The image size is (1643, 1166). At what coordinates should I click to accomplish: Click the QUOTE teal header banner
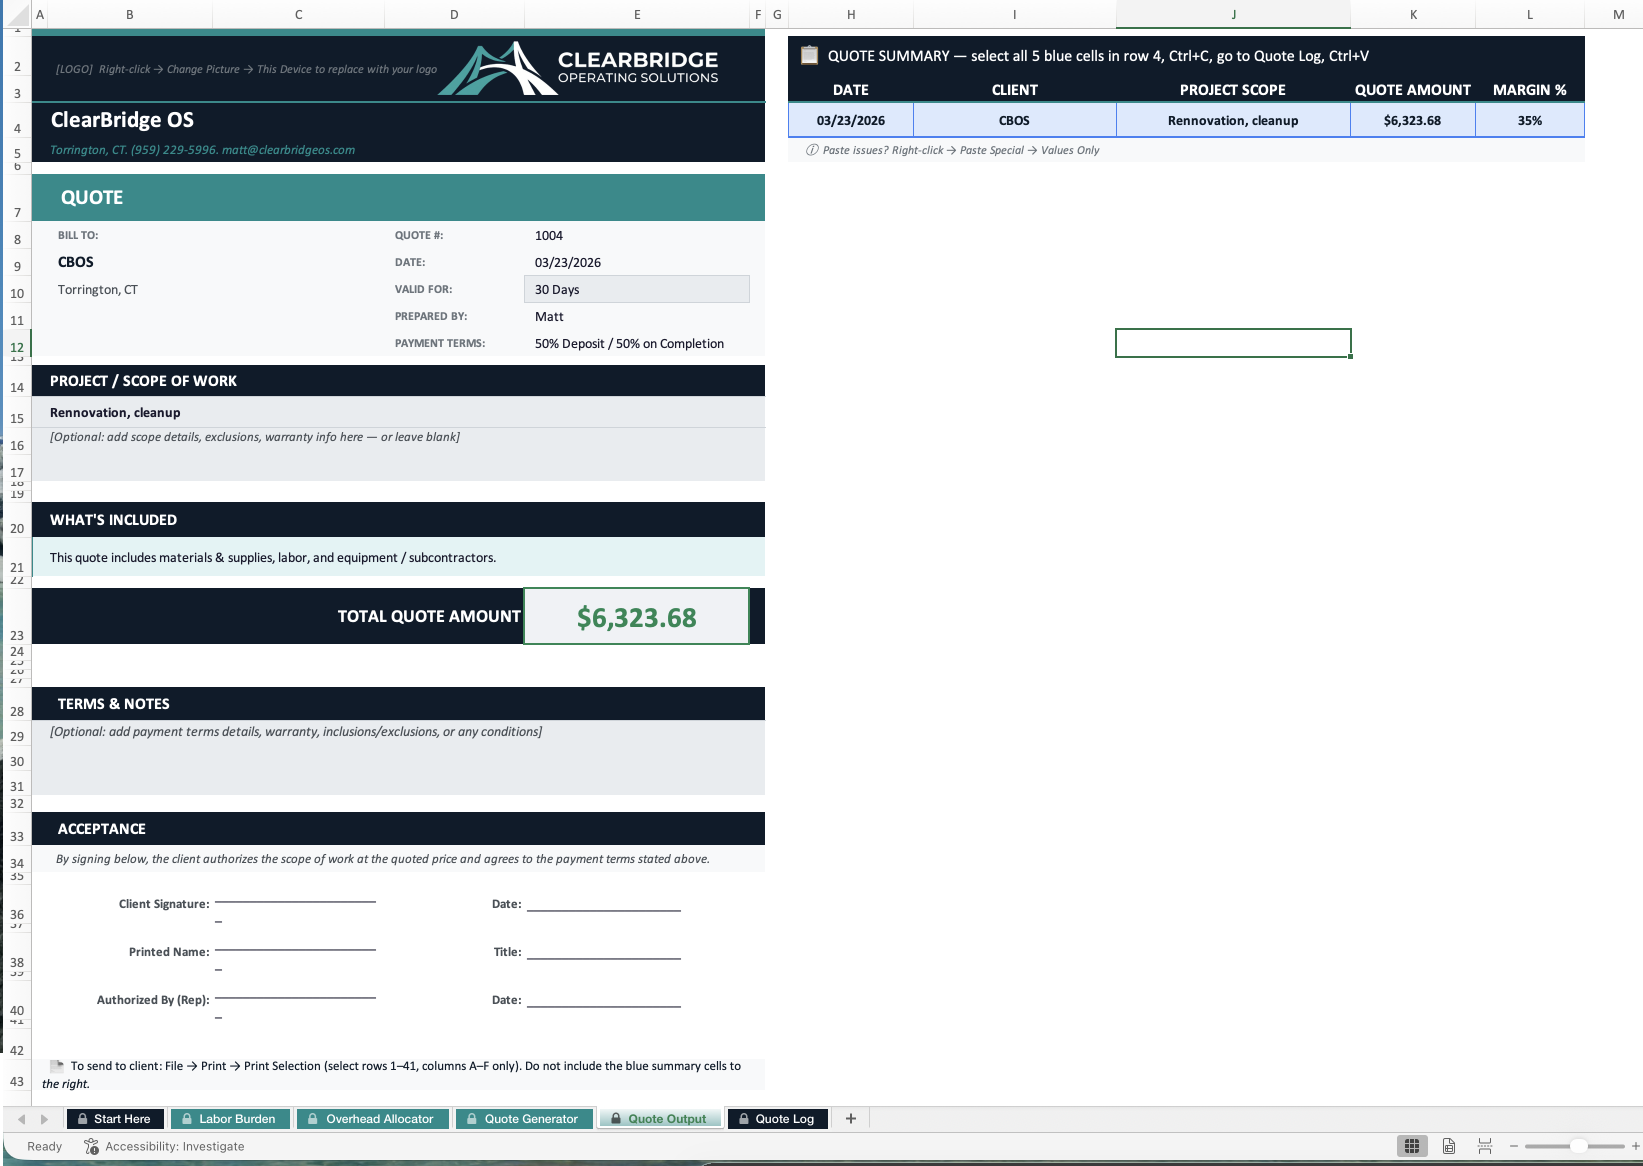click(398, 197)
